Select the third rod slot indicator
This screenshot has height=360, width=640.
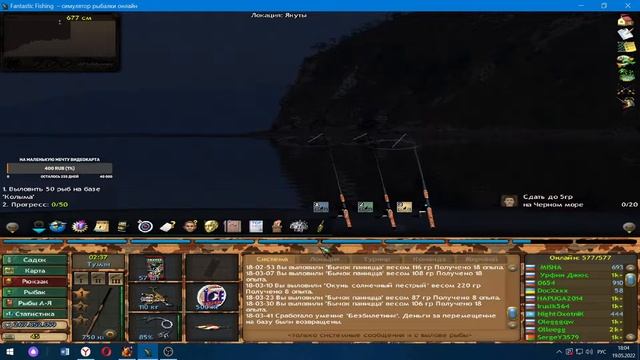(404, 207)
